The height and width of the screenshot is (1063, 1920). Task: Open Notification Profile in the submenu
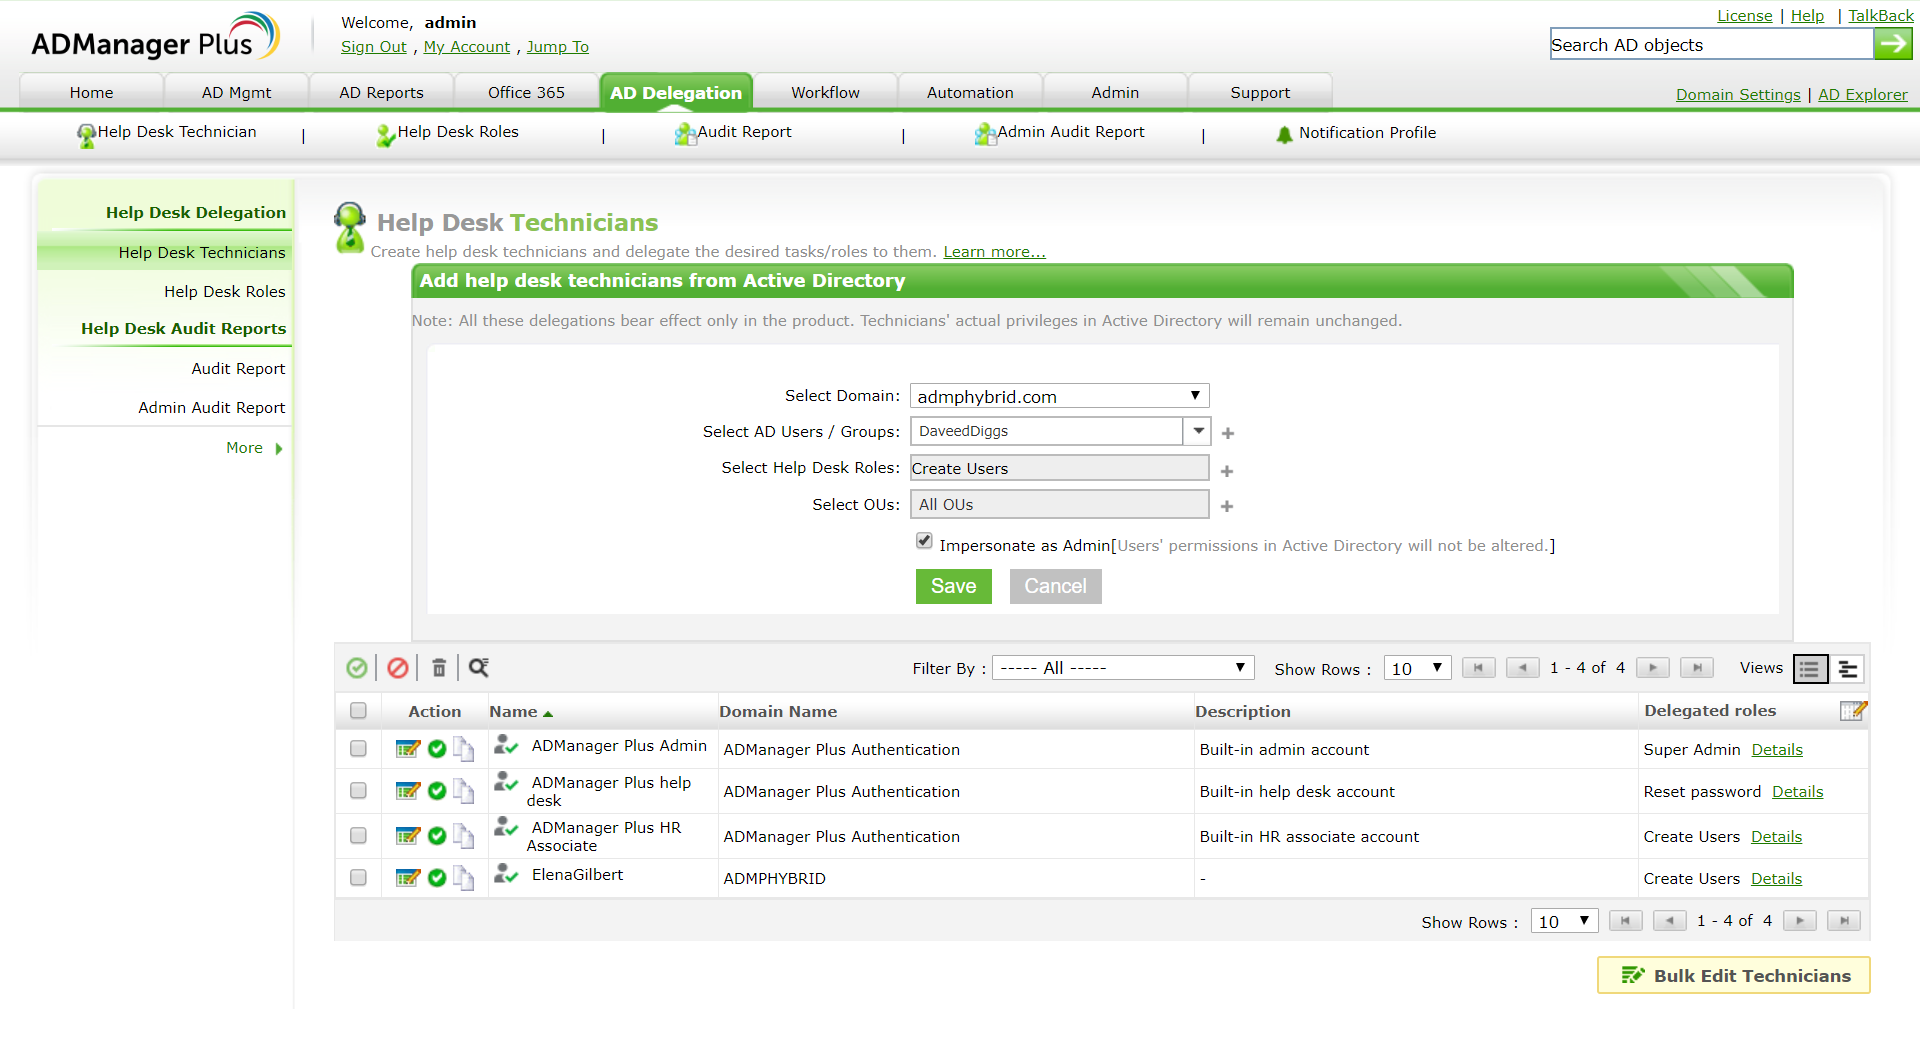pos(1356,133)
